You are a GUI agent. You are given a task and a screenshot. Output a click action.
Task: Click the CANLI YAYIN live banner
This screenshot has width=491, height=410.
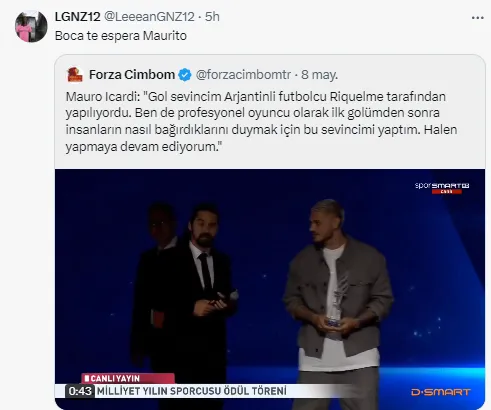coord(128,378)
